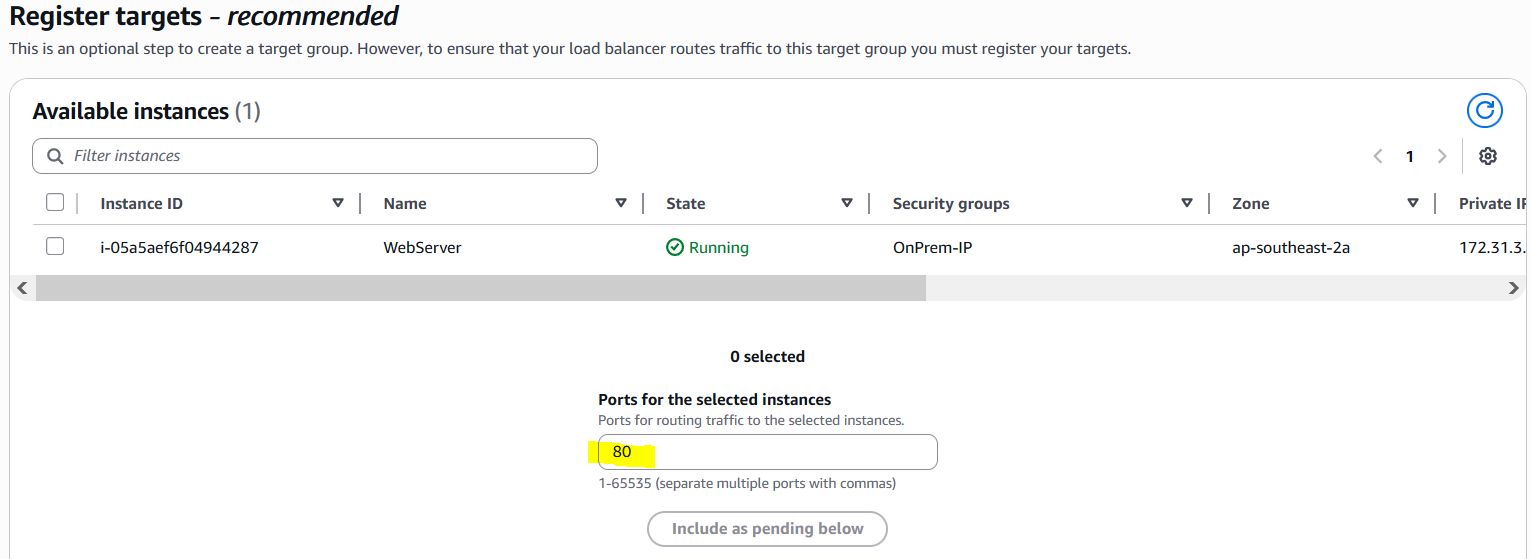Click the green Running status icon
The height and width of the screenshot is (559, 1530).
[x=675, y=247]
